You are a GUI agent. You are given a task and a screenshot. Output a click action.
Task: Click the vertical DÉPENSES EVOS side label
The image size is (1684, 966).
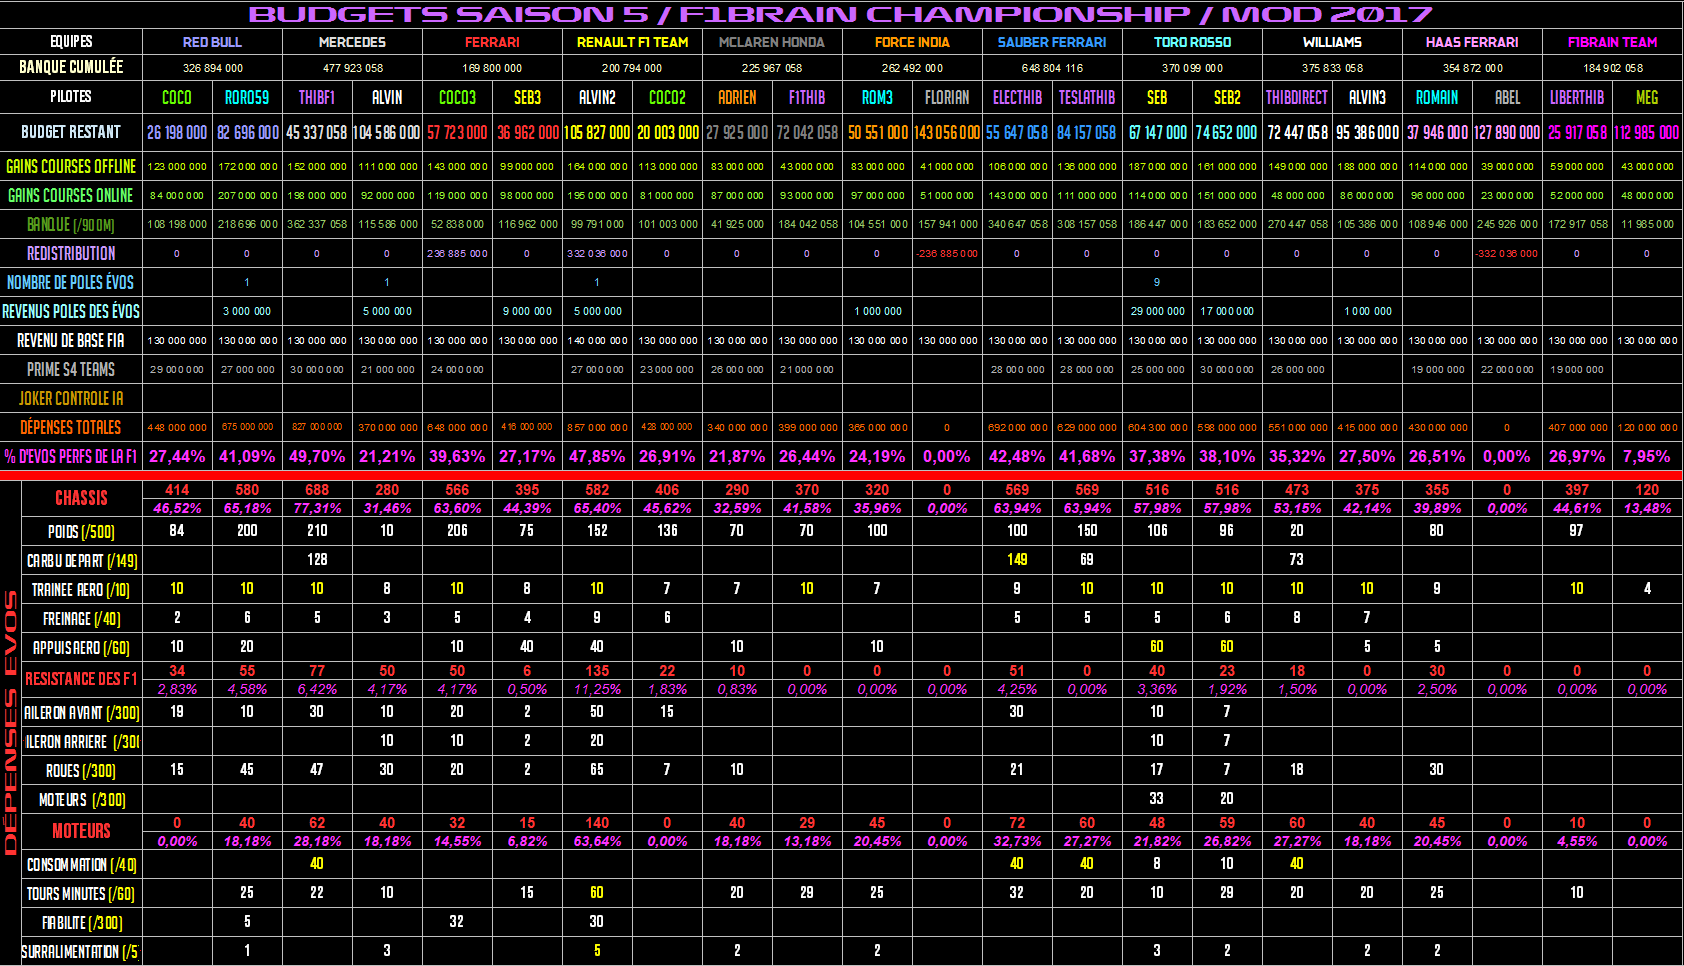point(11,722)
